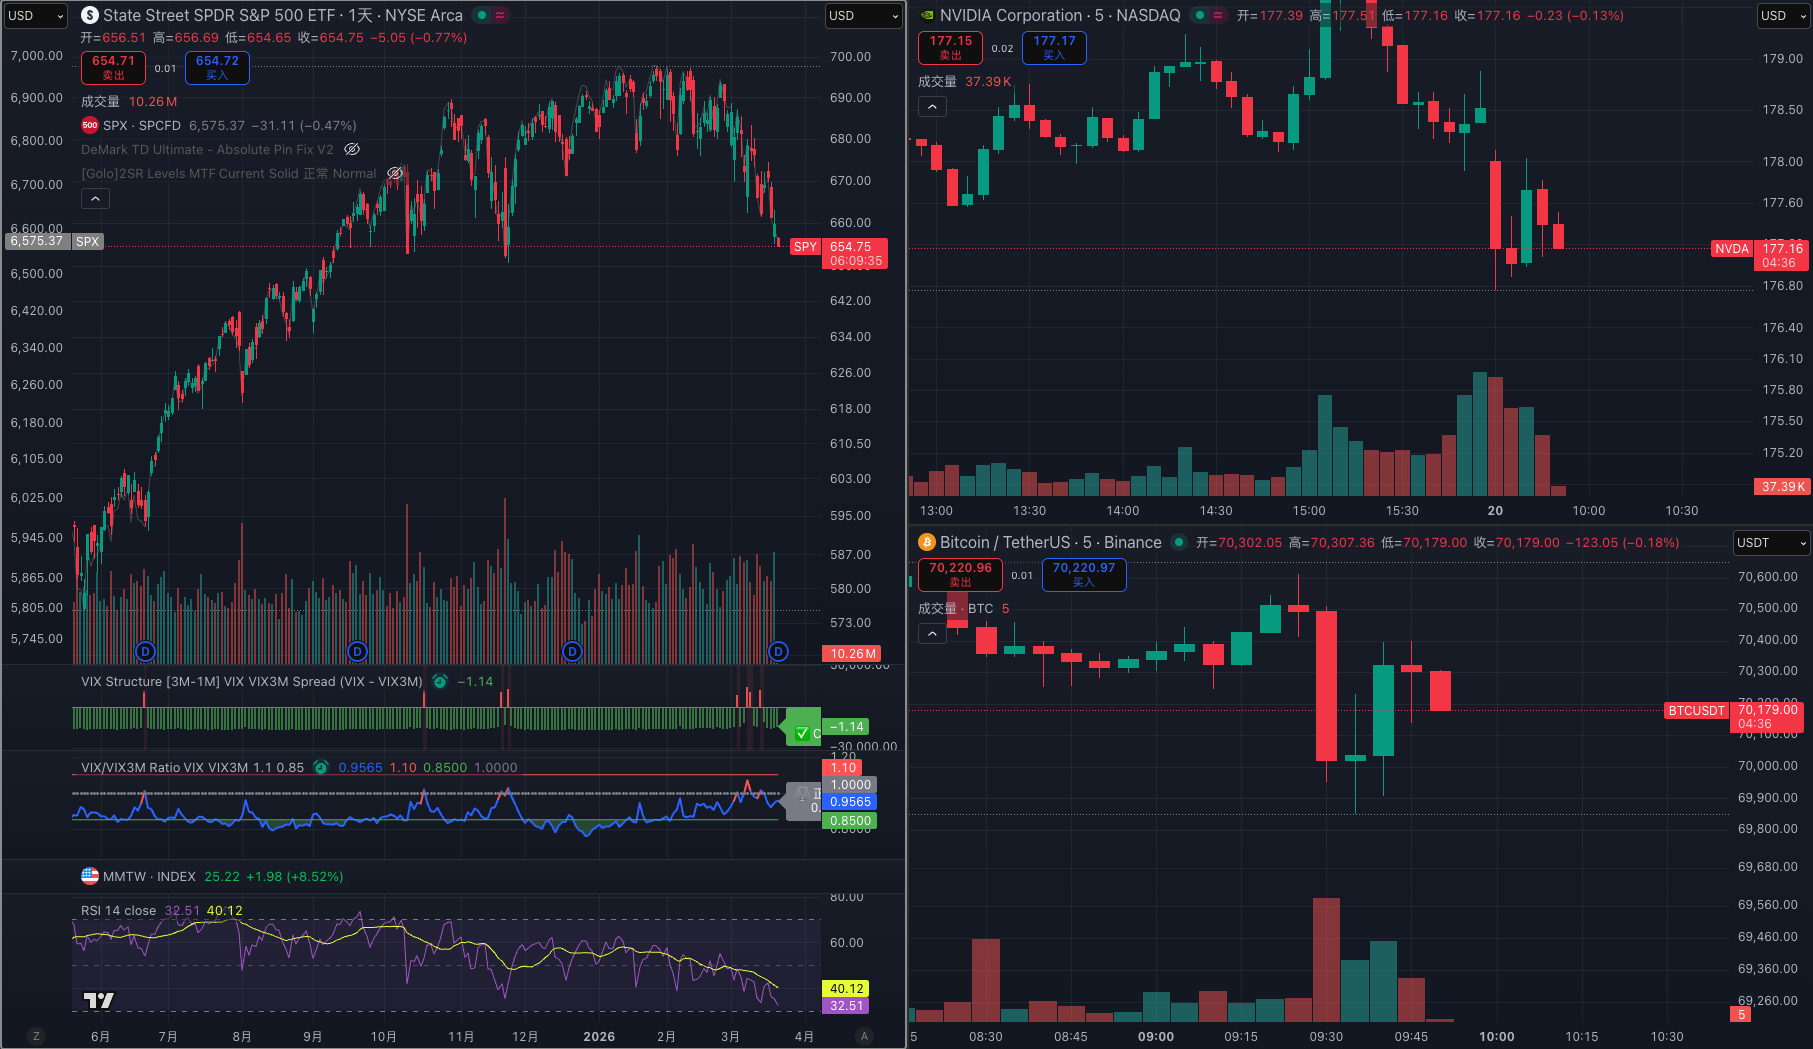Click the dividend D marker near December
The width and height of the screenshot is (1813, 1049).
[x=572, y=652]
